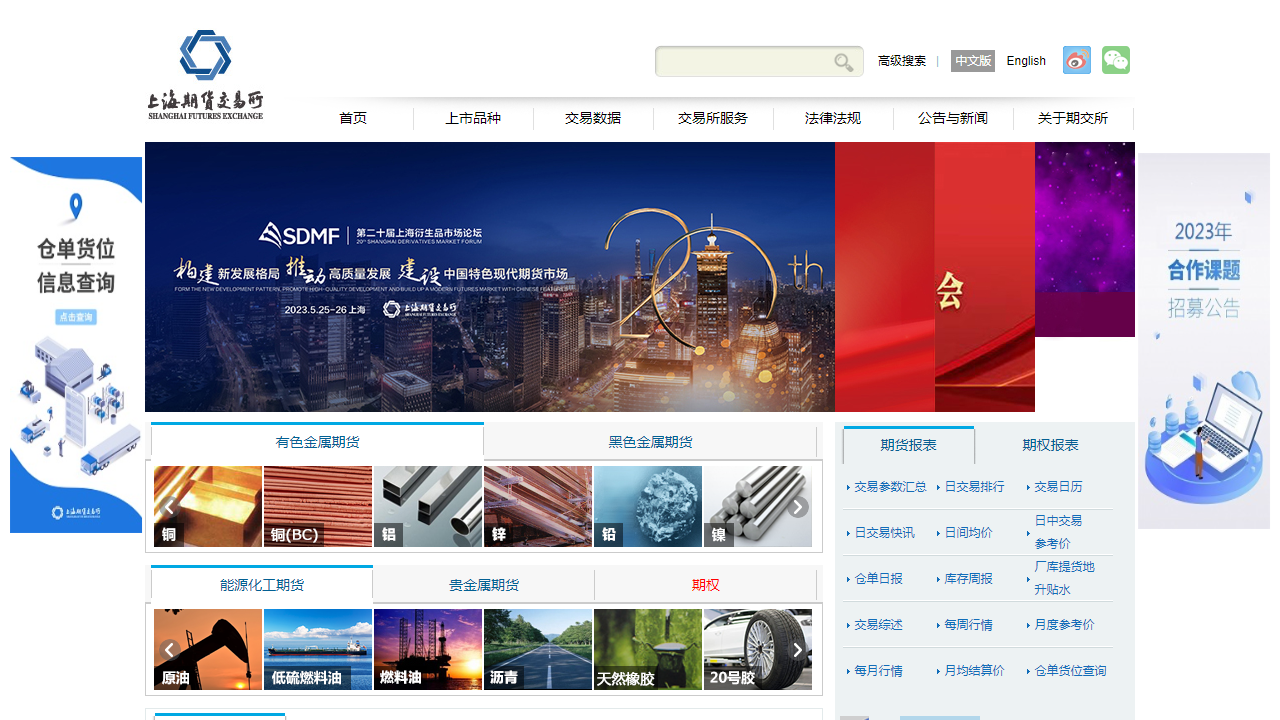Open 仓单货位查询 report link
Viewport: 1280px width, 720px height.
1070,671
